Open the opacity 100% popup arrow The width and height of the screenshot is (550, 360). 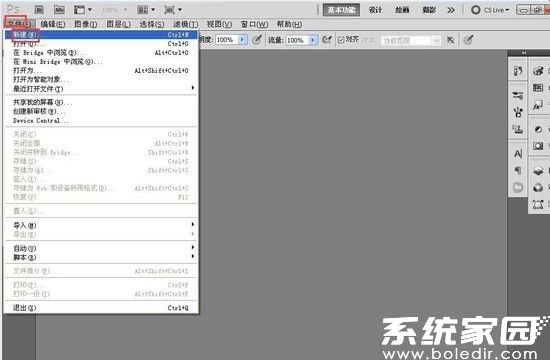[x=242, y=40]
